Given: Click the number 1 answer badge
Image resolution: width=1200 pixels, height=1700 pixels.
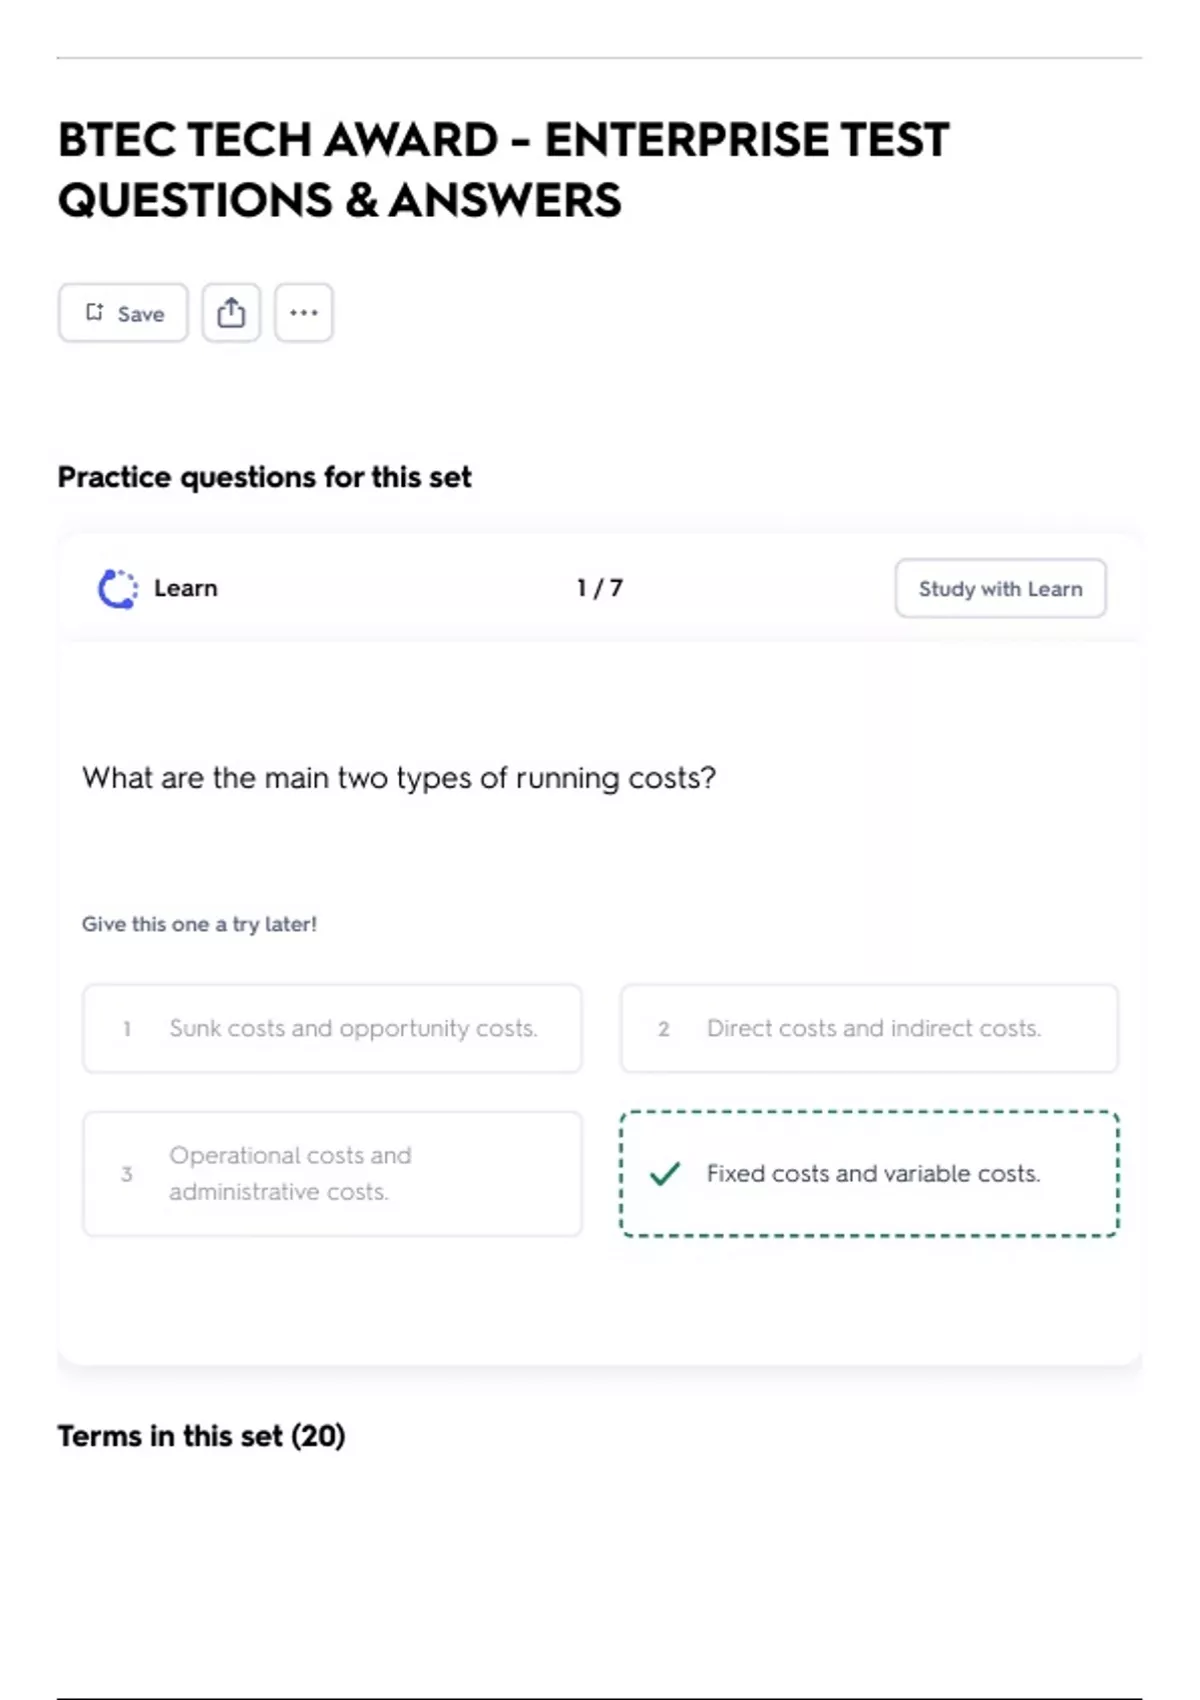Looking at the screenshot, I should (127, 1029).
